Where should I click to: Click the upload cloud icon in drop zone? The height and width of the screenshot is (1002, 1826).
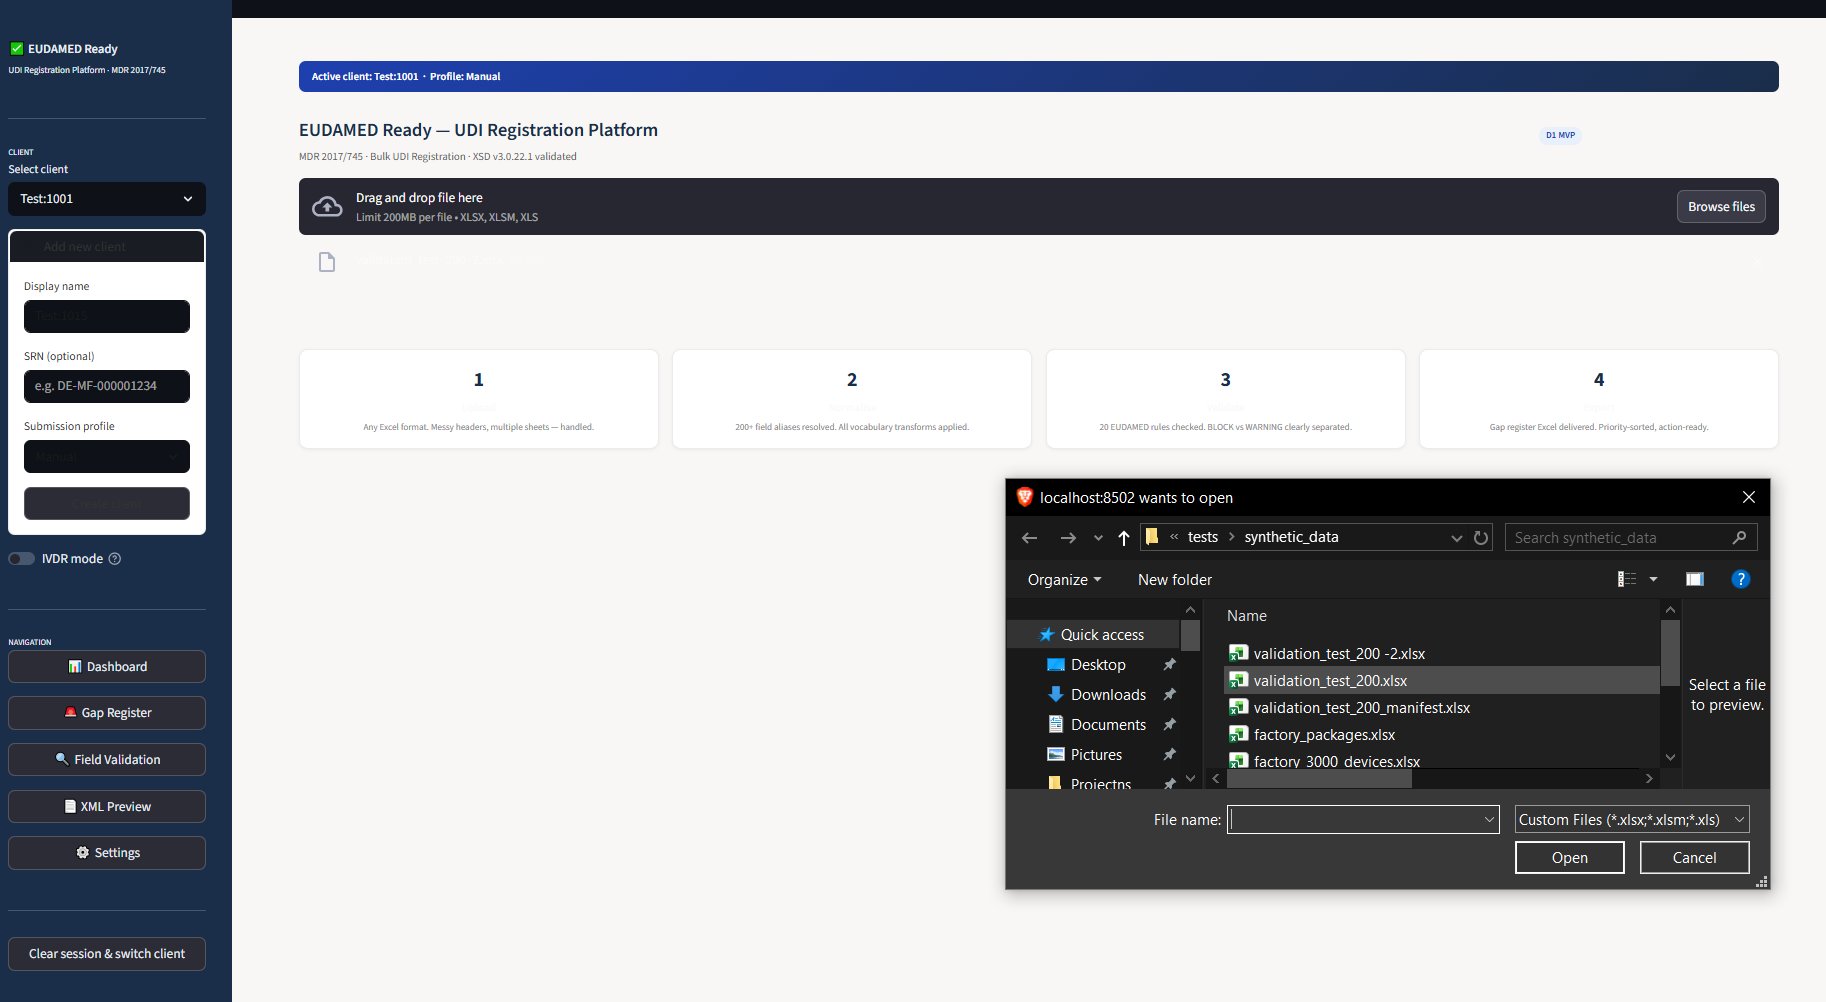coord(326,205)
